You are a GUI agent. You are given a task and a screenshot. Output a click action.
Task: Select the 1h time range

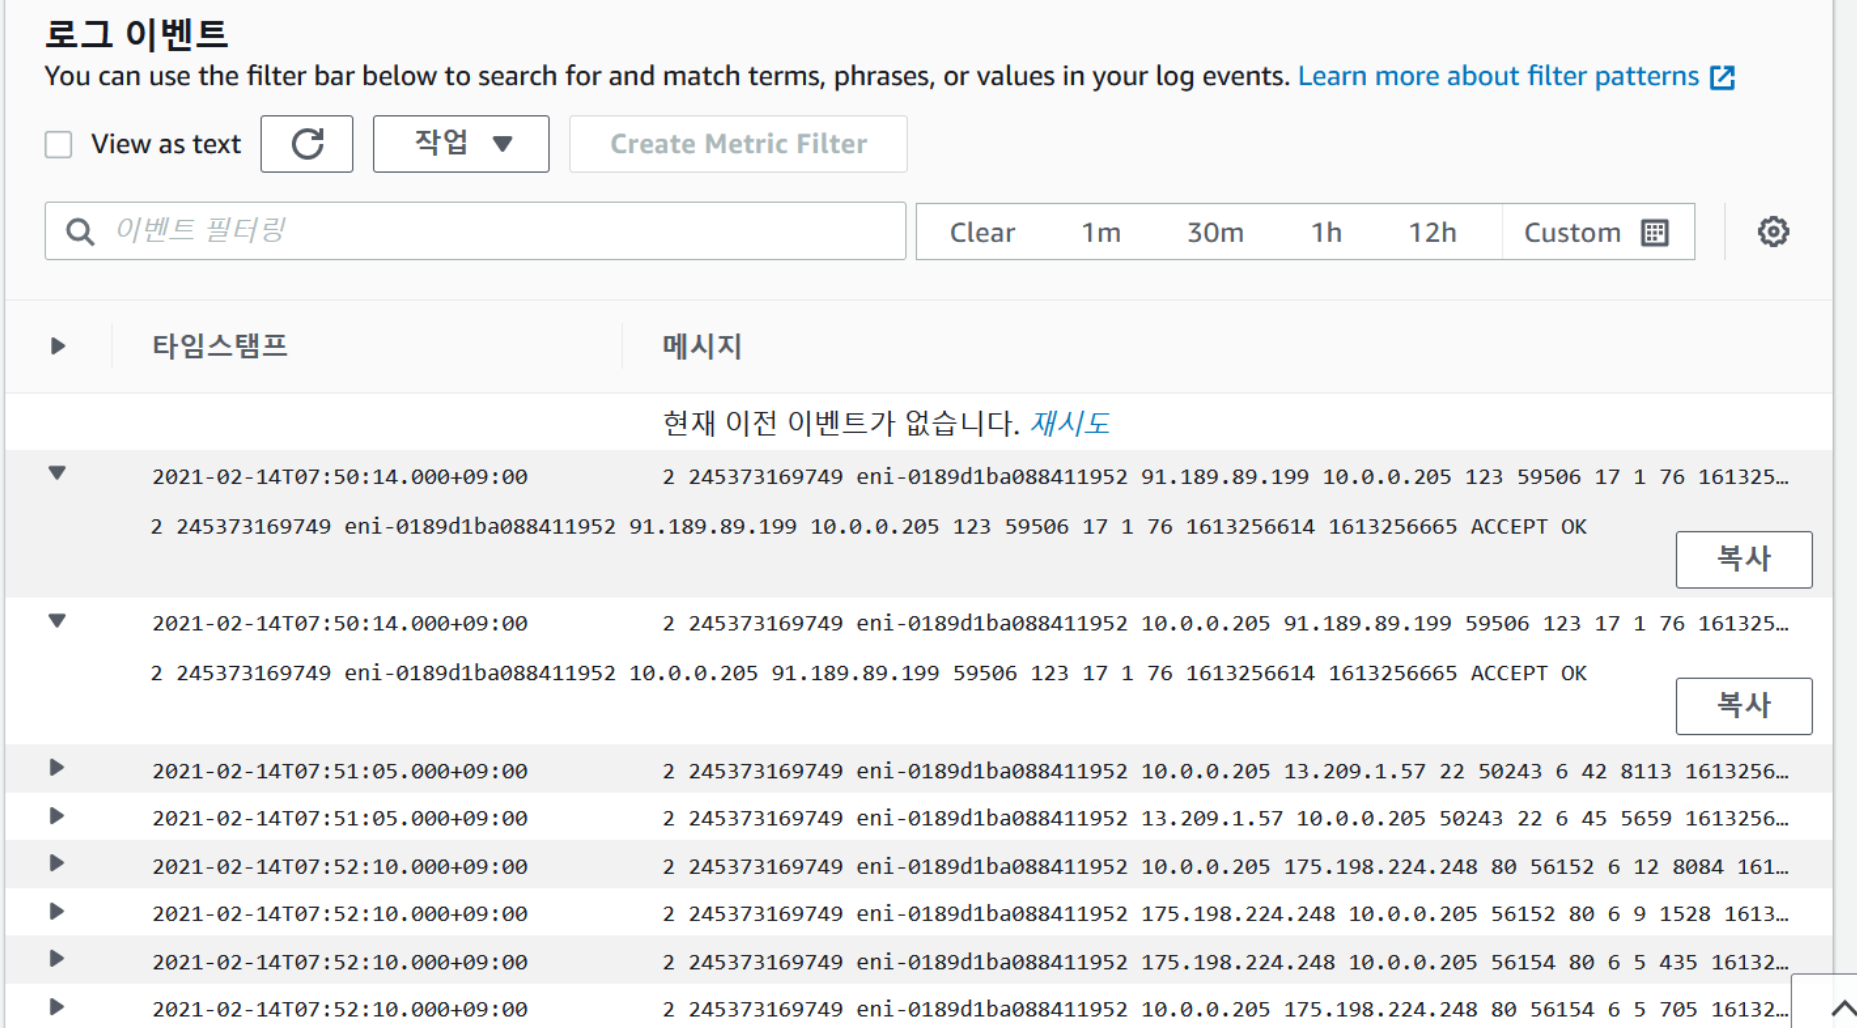coord(1326,233)
